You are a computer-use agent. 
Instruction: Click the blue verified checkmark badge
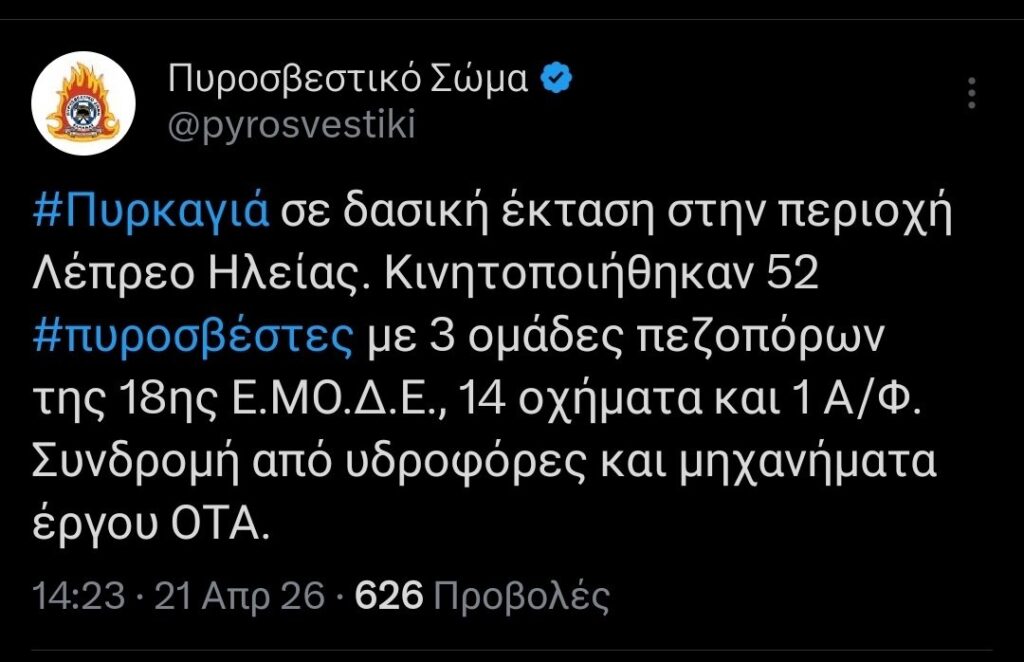click(x=556, y=77)
